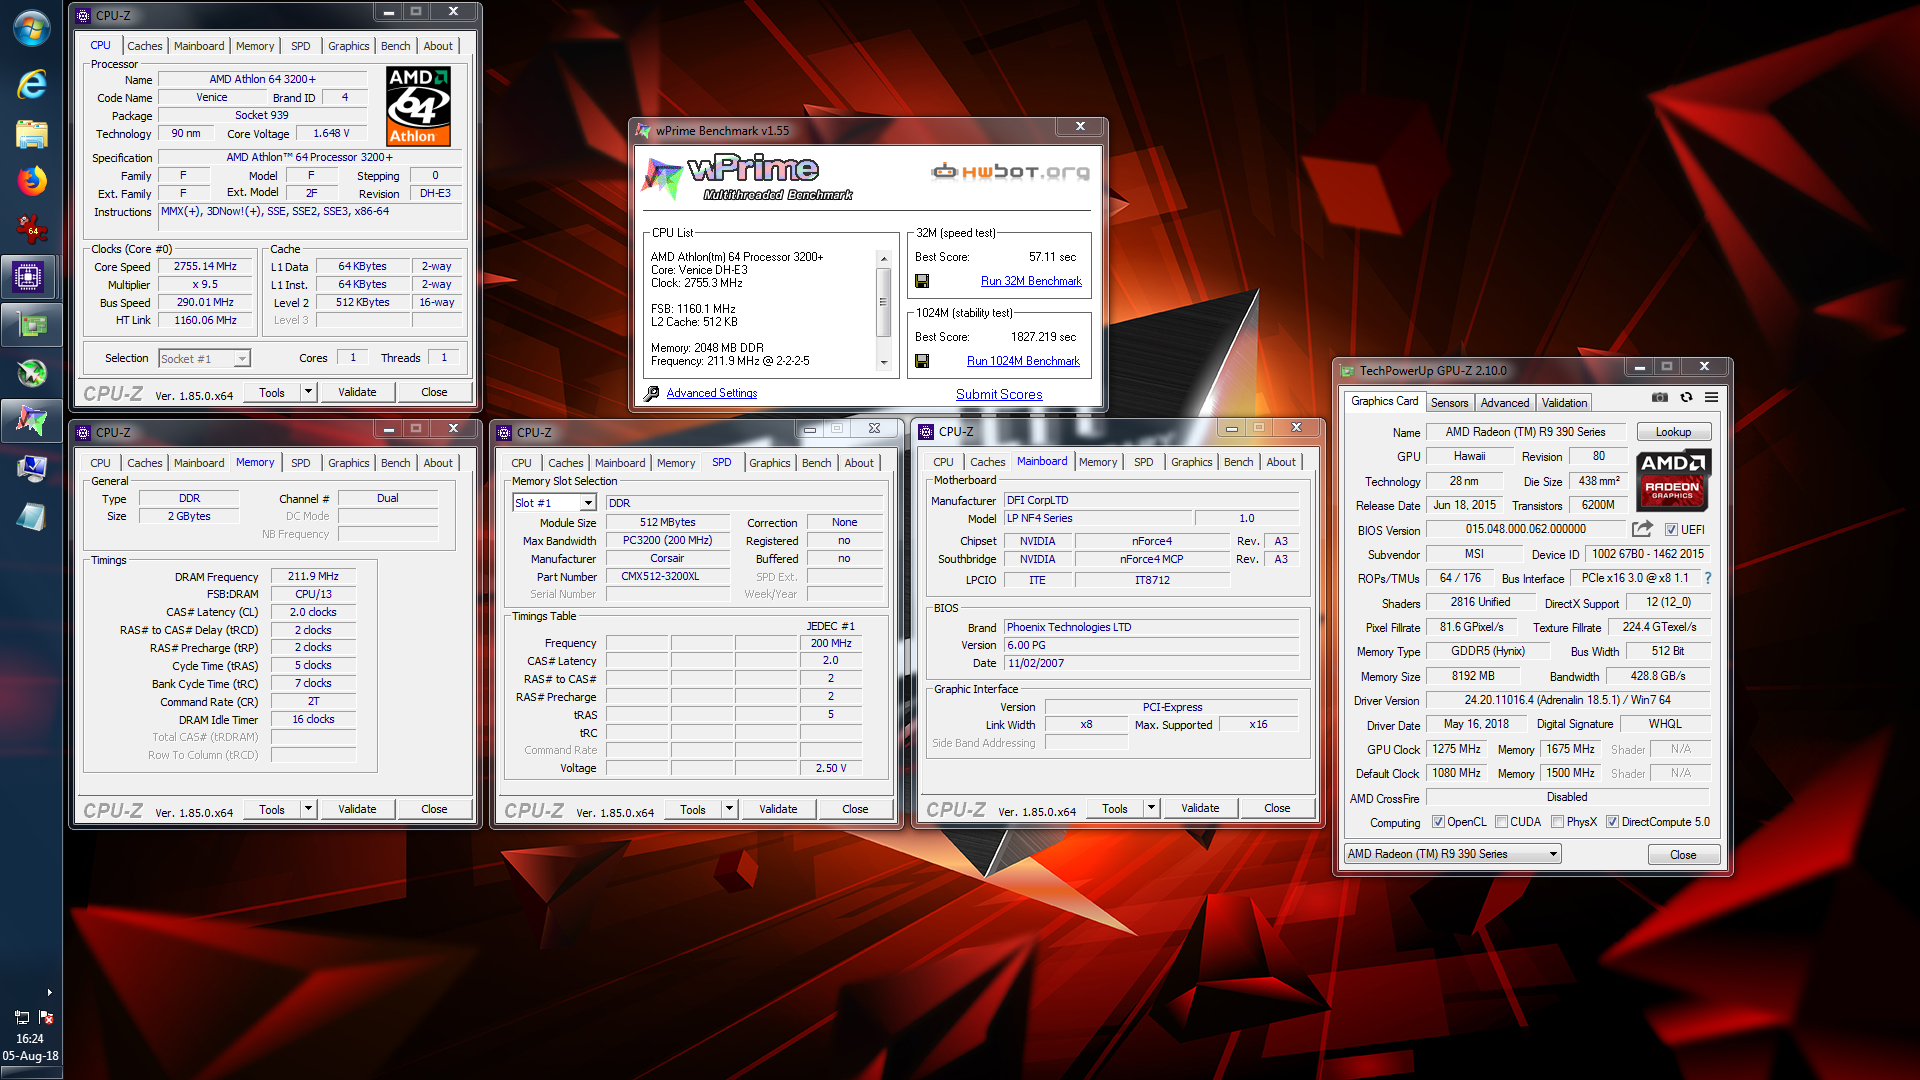Click the wPrime CPU List scroll-up arrow
This screenshot has height=1080, width=1920.
coord(883,258)
